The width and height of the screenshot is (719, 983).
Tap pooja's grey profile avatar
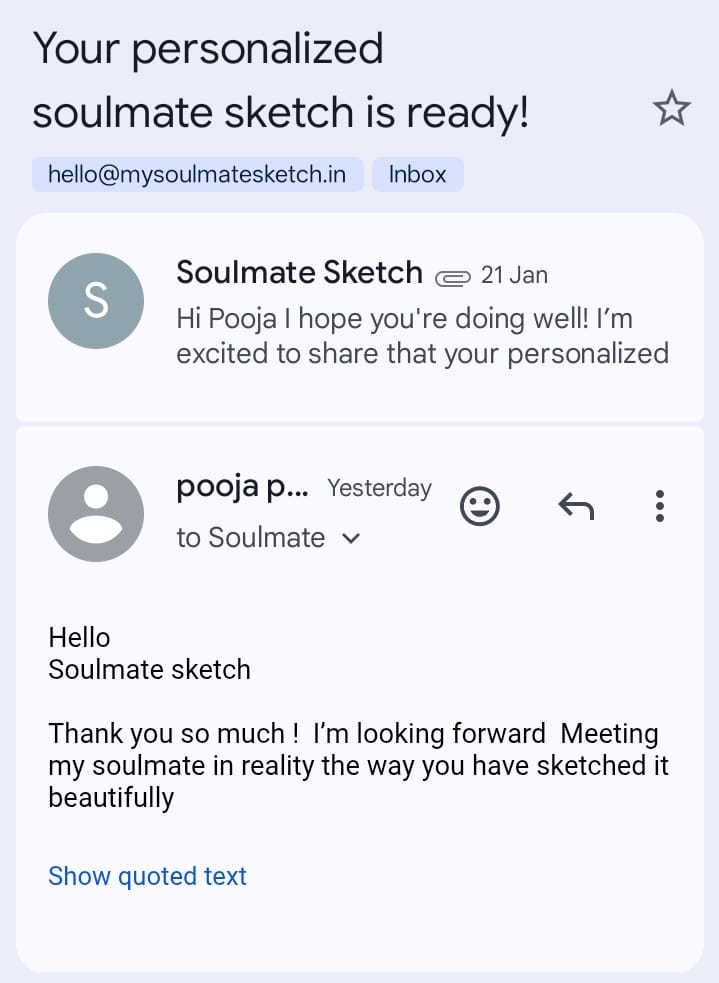coord(96,513)
